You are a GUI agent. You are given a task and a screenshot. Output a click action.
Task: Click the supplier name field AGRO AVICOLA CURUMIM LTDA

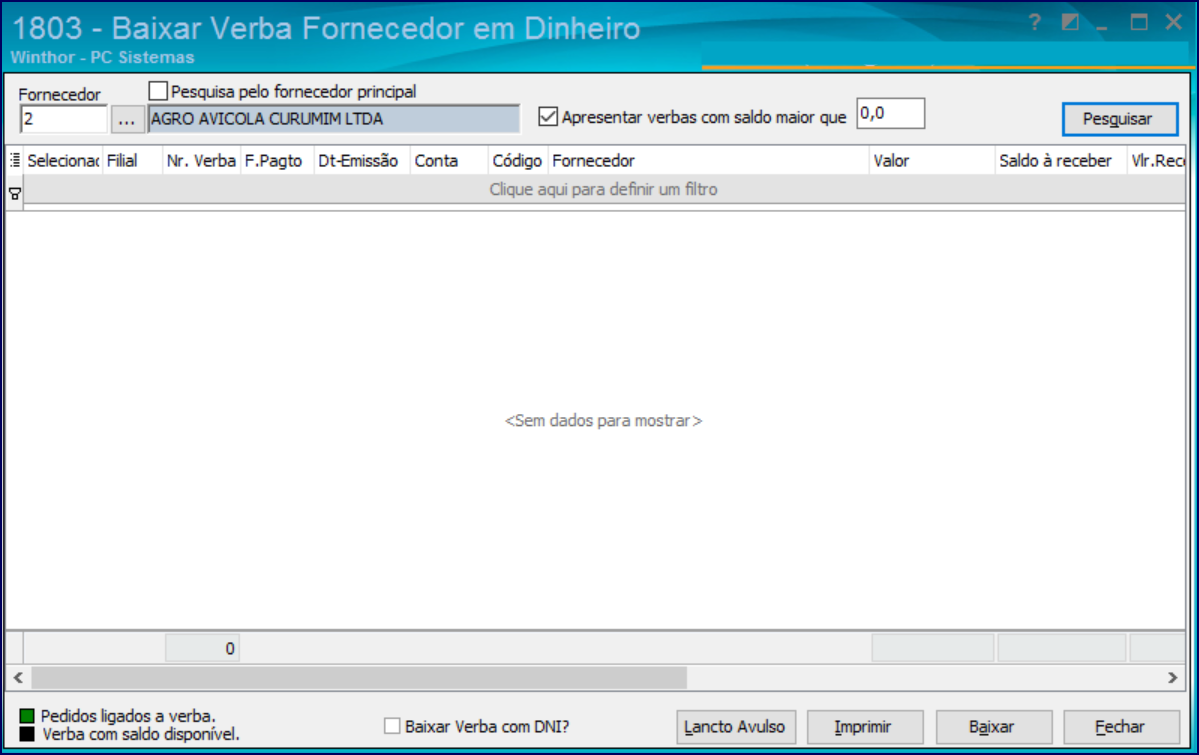coord(333,119)
